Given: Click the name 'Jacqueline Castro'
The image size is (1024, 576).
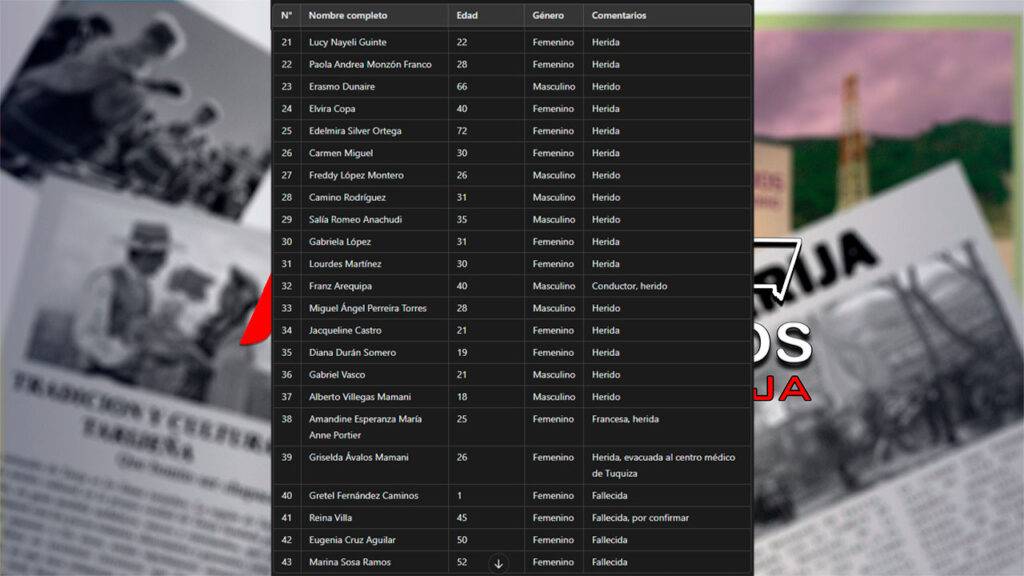Looking at the screenshot, I should point(345,331).
